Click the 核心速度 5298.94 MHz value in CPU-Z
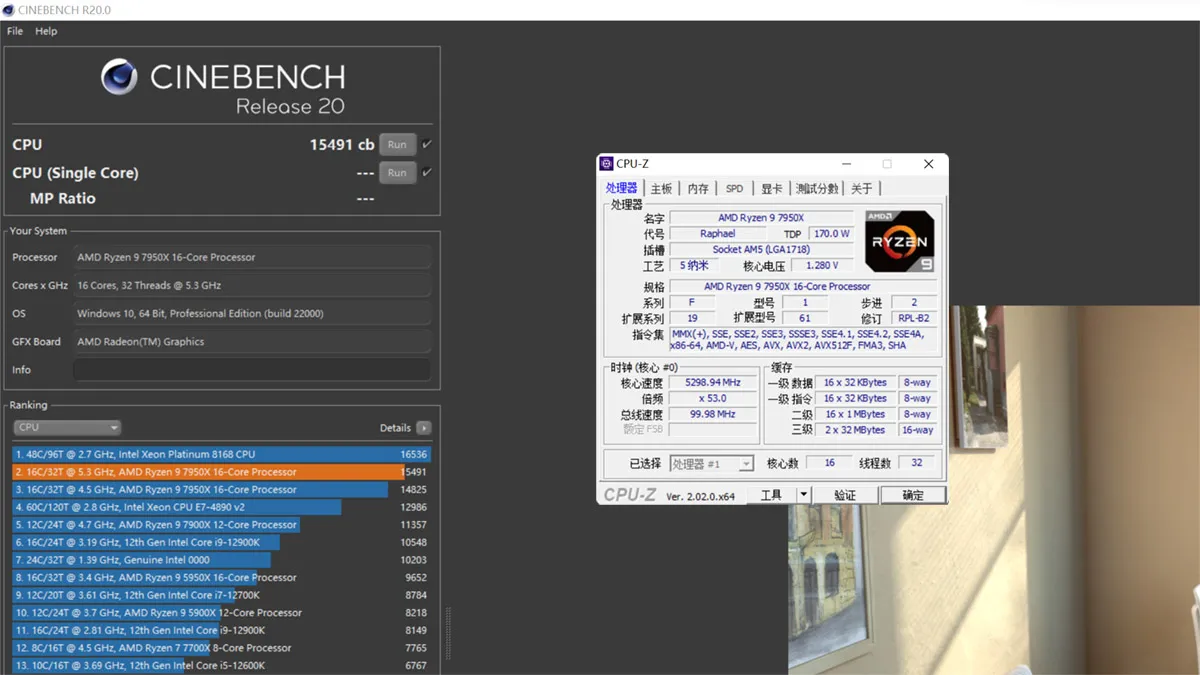 point(713,383)
